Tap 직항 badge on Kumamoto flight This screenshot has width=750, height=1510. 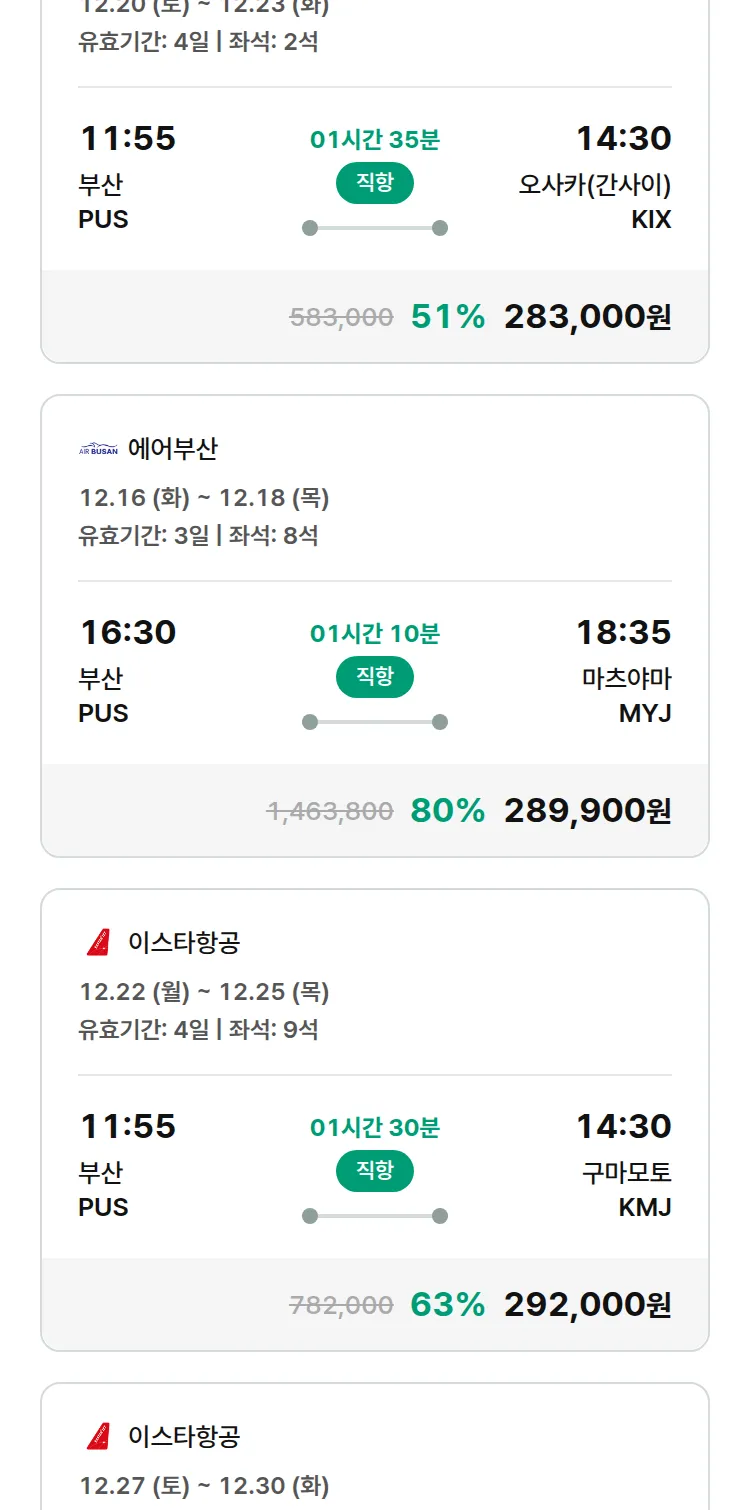[374, 1171]
